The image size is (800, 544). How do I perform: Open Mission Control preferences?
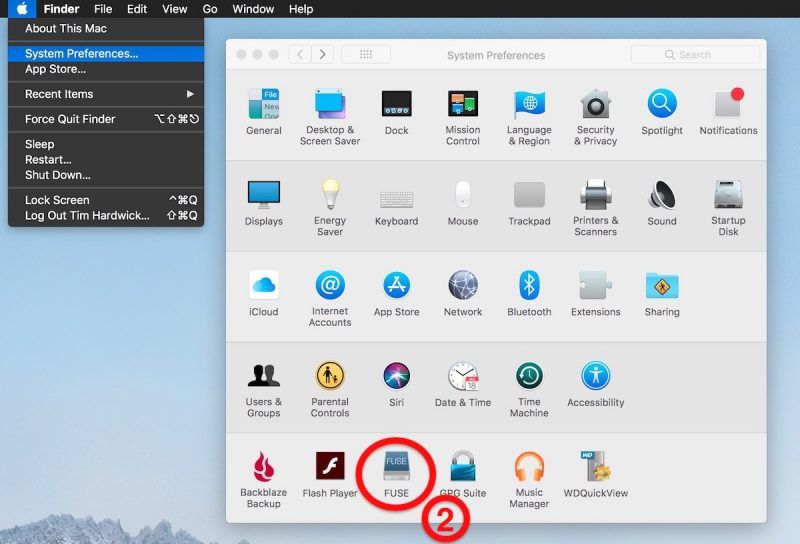point(463,105)
